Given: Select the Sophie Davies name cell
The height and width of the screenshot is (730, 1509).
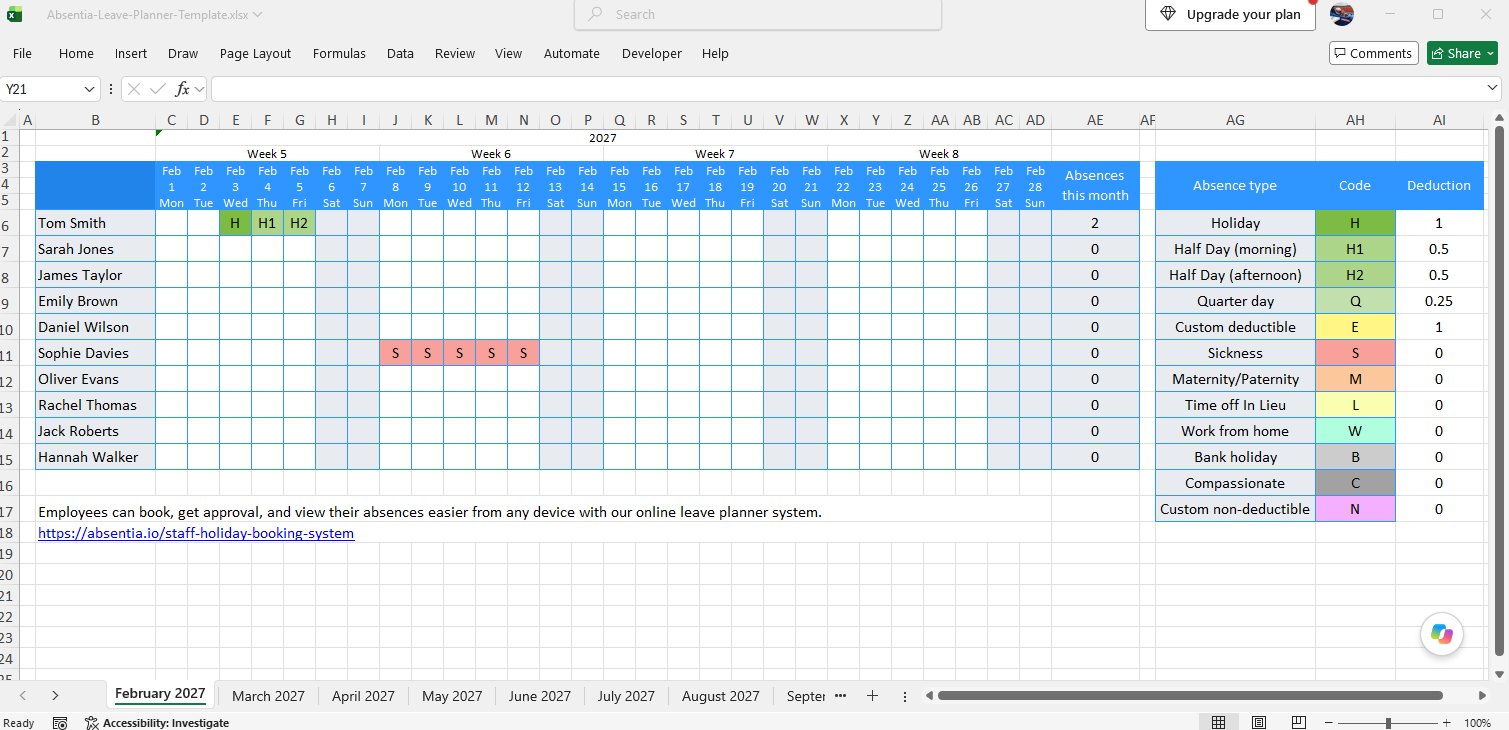Looking at the screenshot, I should pyautogui.click(x=95, y=353).
